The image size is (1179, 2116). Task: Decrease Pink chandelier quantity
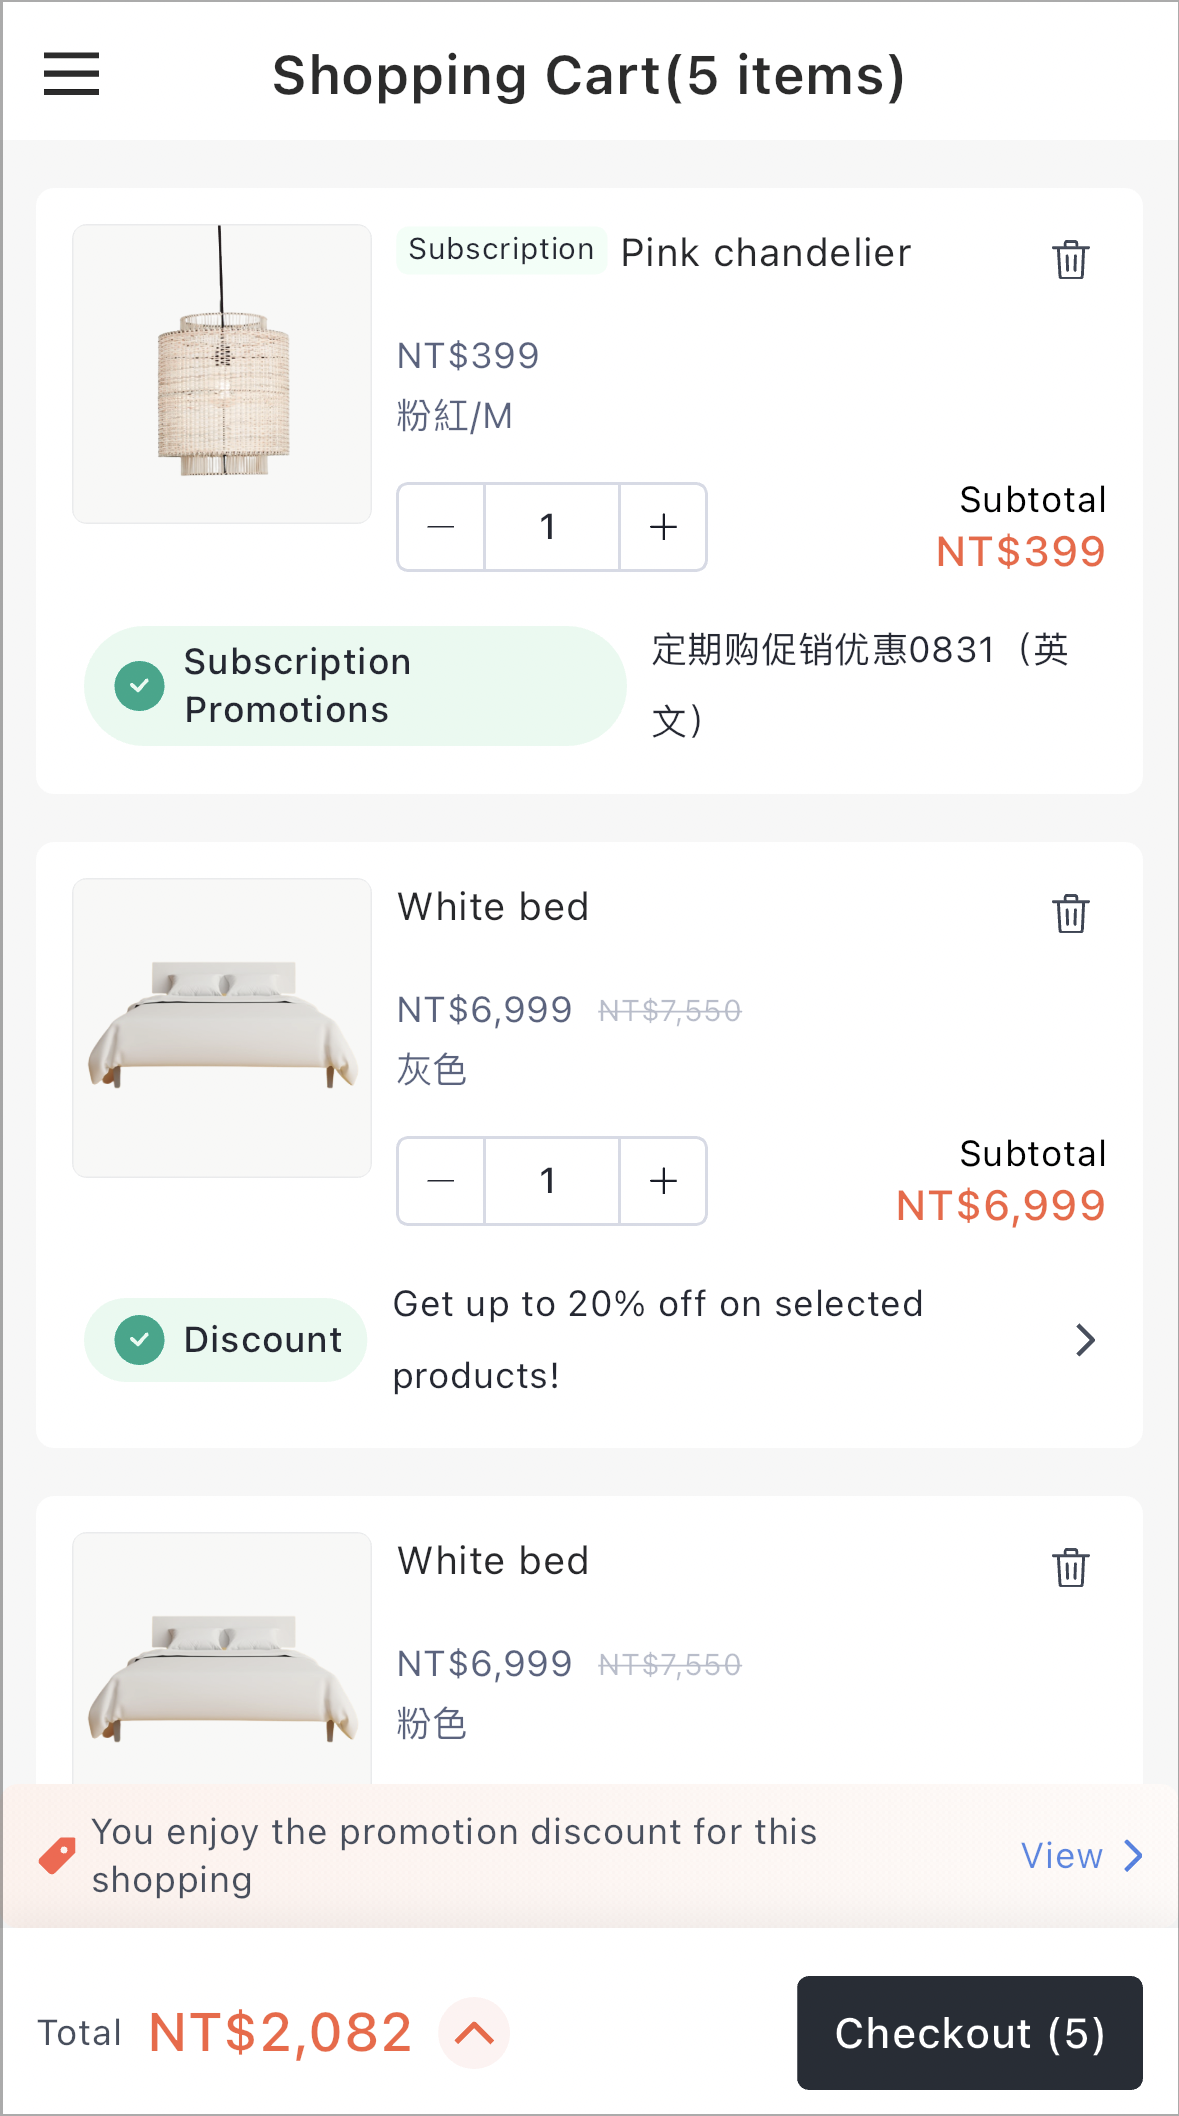click(x=441, y=527)
